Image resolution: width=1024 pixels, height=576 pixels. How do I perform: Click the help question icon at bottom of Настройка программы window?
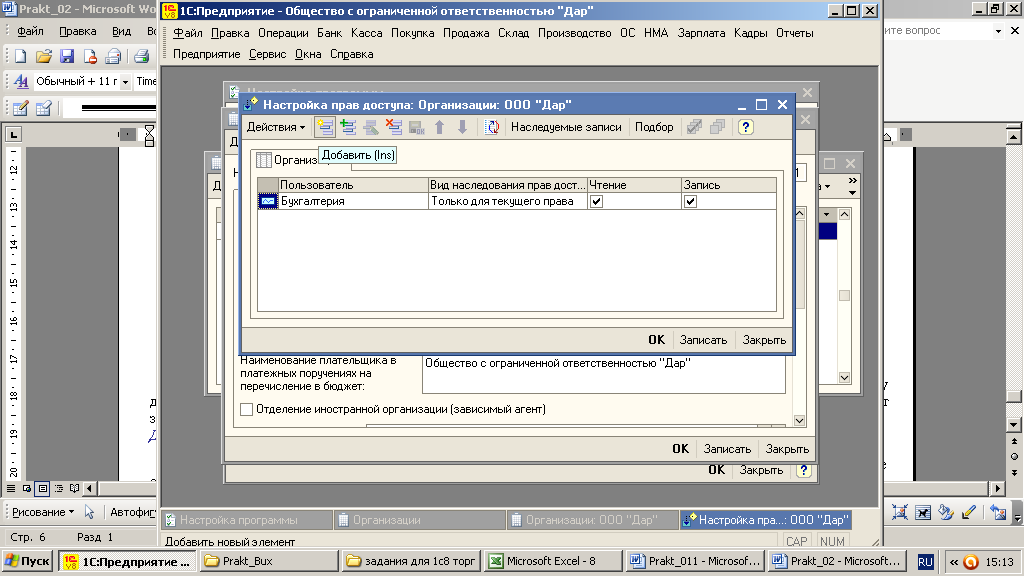[804, 470]
